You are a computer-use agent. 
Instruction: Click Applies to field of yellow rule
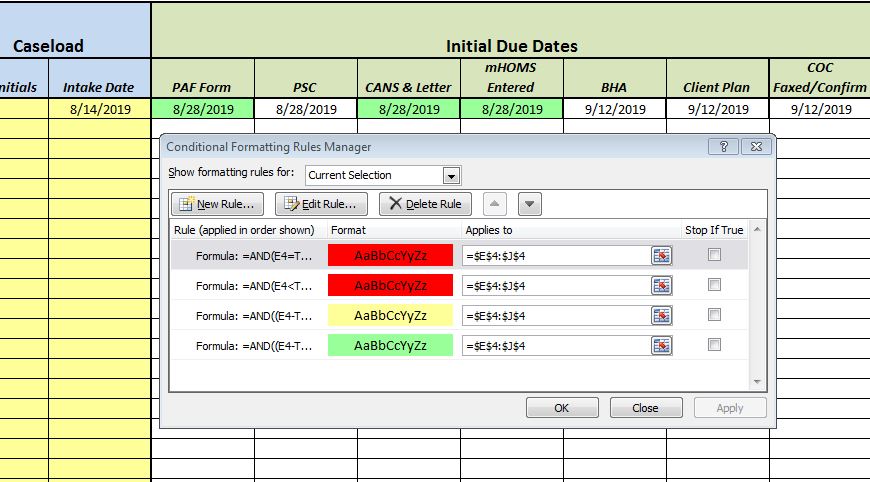[x=557, y=316]
